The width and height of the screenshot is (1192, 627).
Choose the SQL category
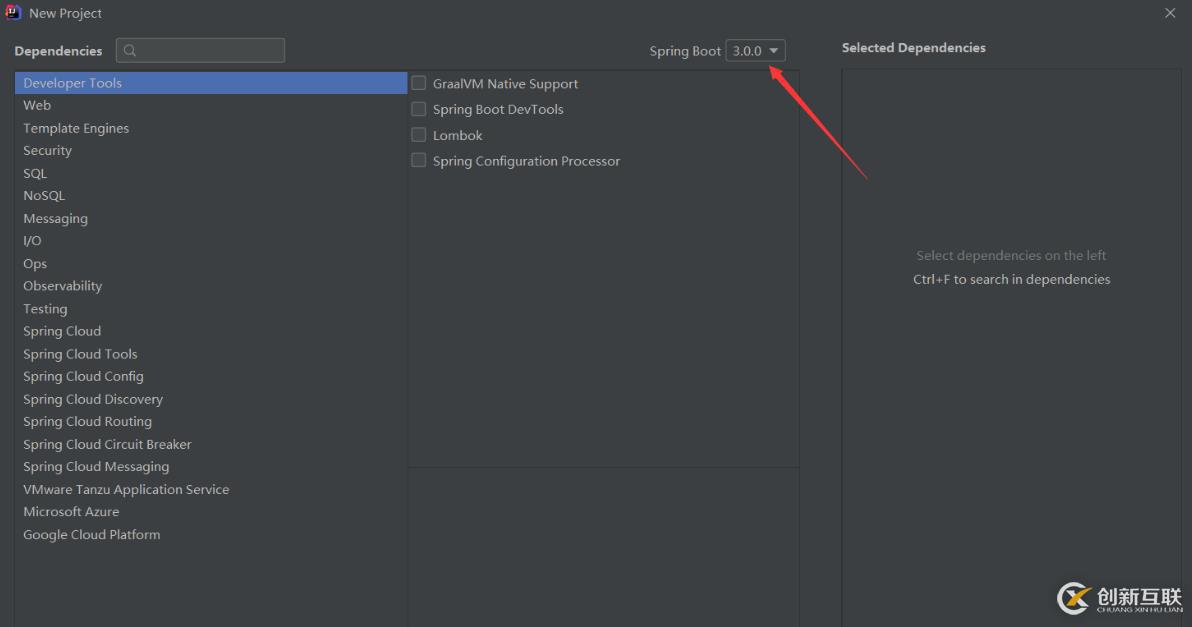35,173
